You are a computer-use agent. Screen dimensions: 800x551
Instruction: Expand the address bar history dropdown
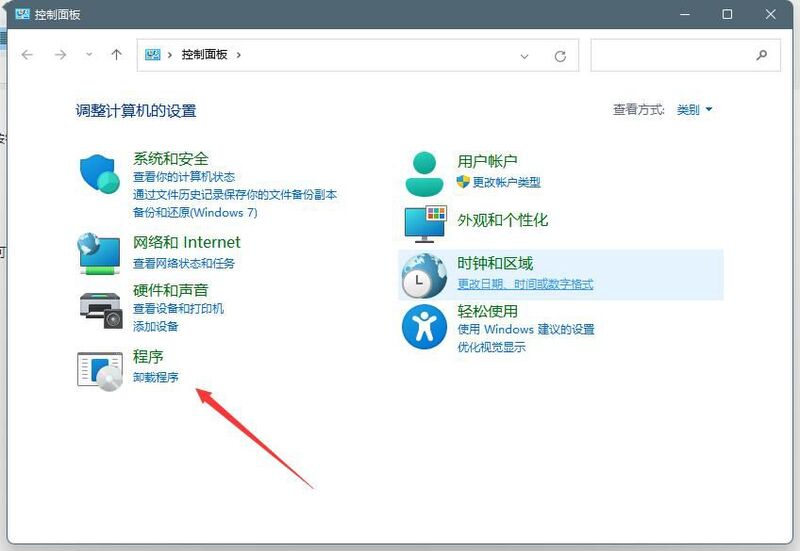point(524,56)
